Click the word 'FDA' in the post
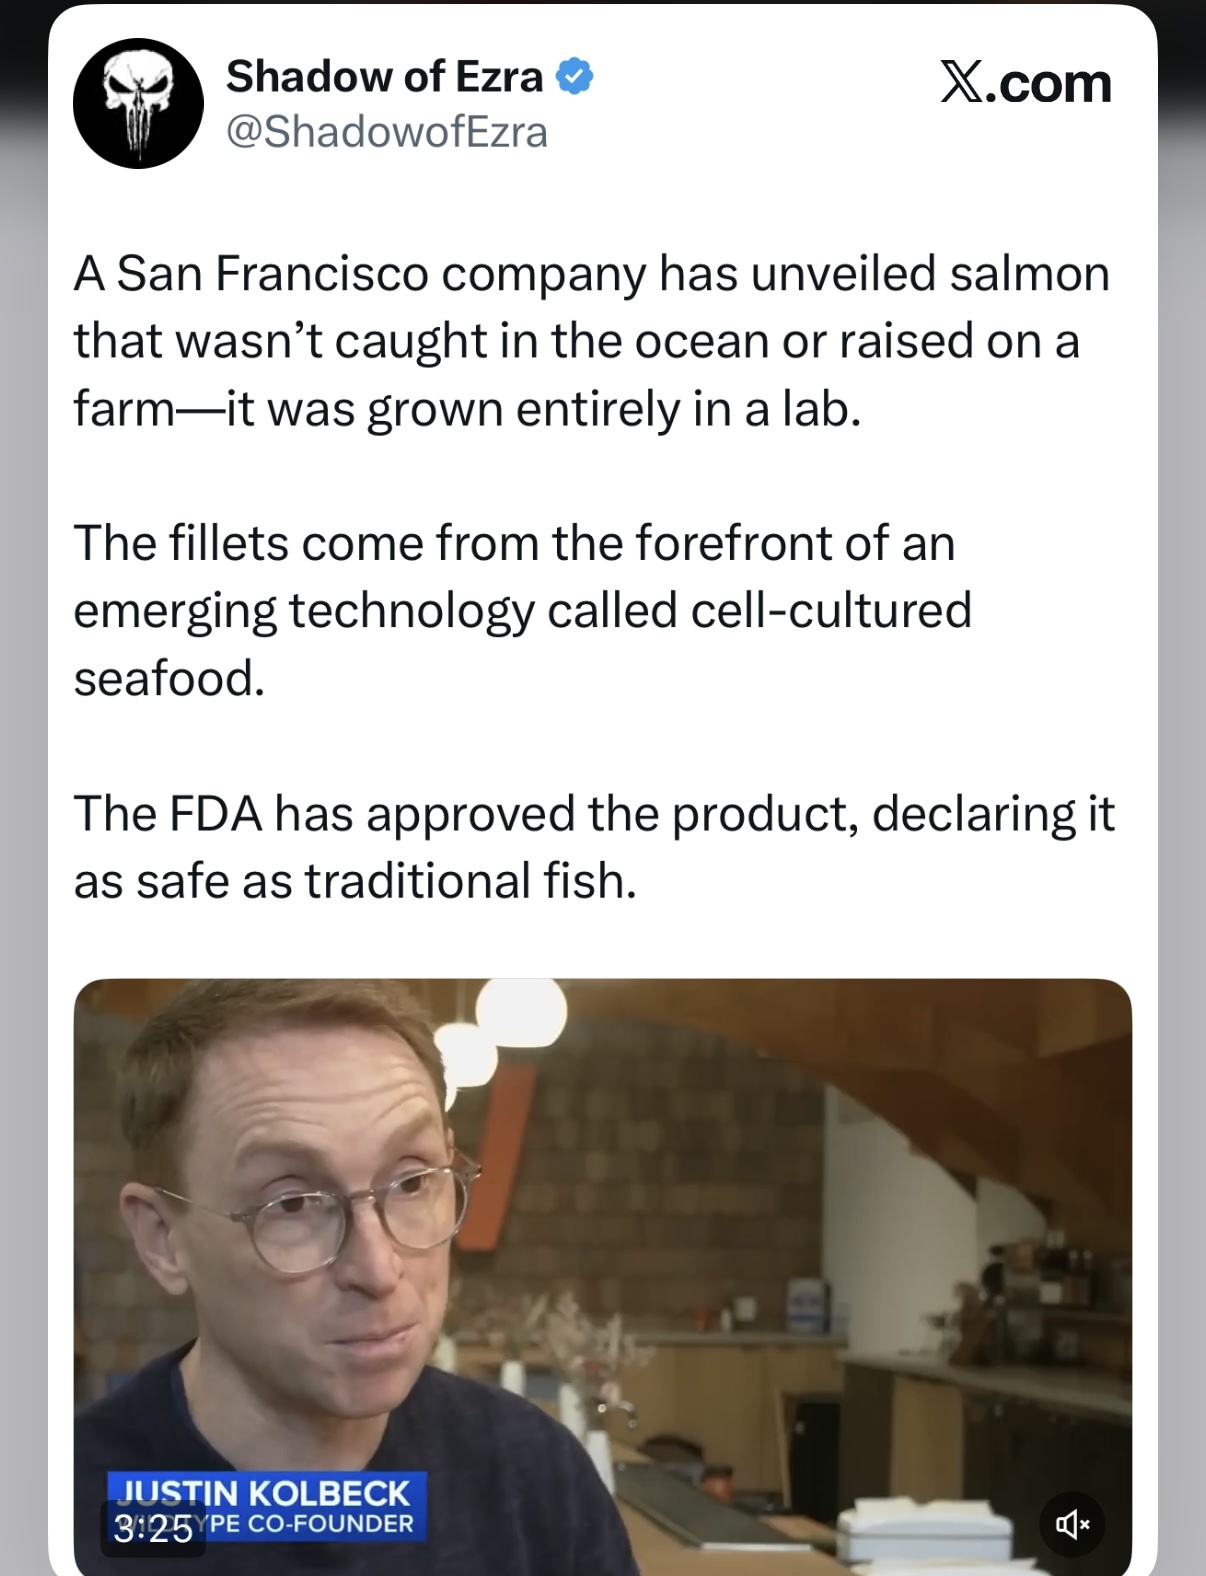1206x1576 pixels. click(216, 813)
